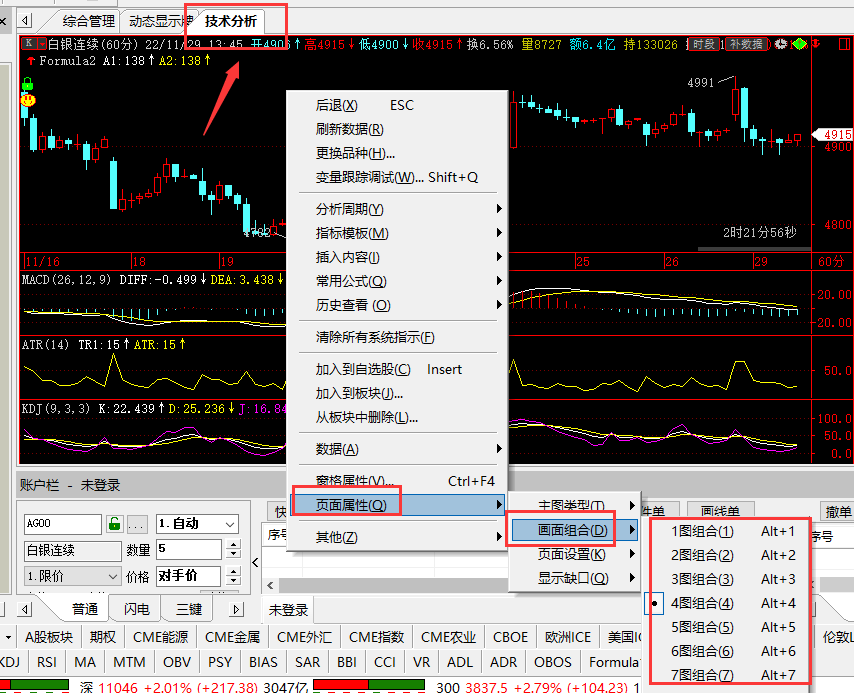
Task: Select the RSI indicator tab
Action: [47, 662]
